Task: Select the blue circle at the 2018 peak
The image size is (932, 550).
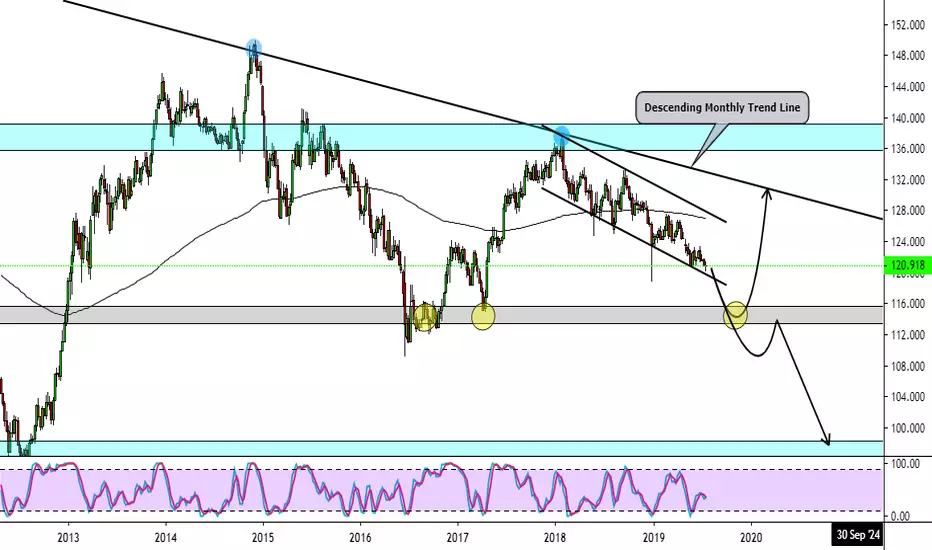Action: [561, 136]
